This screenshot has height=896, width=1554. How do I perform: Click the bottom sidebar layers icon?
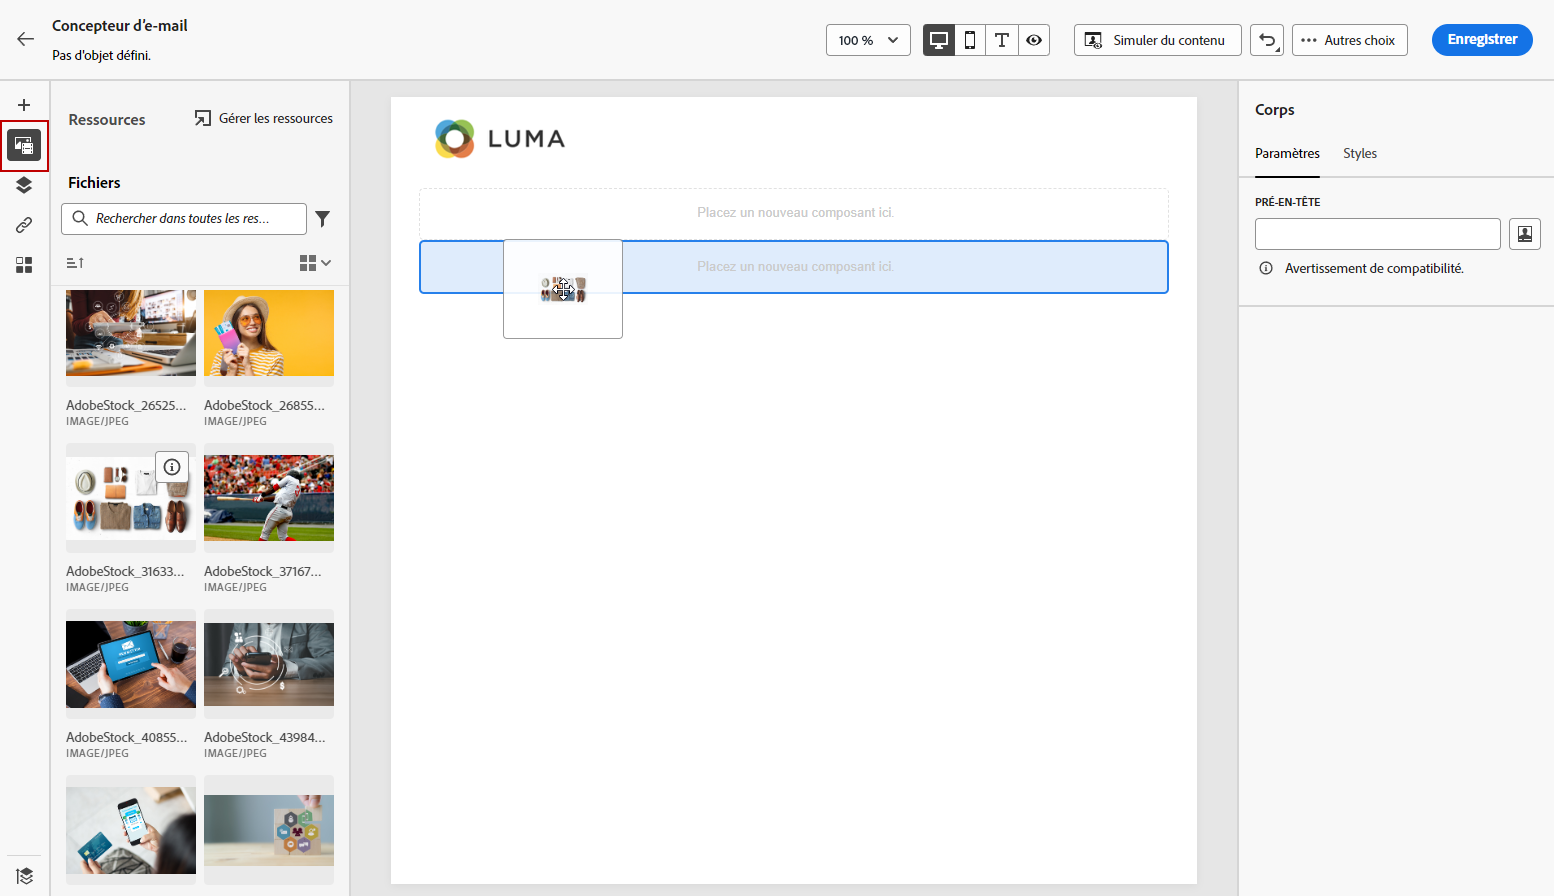(25, 876)
